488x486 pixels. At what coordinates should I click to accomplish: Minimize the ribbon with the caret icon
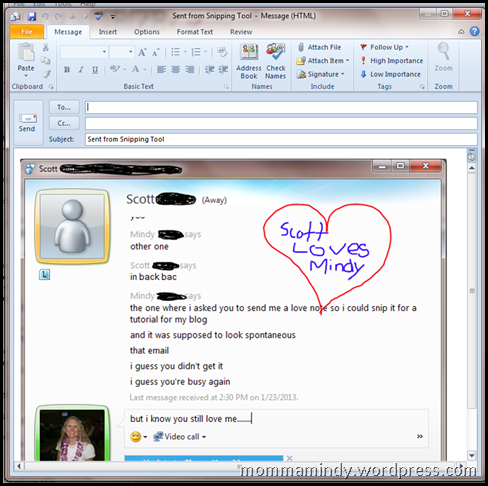461,32
